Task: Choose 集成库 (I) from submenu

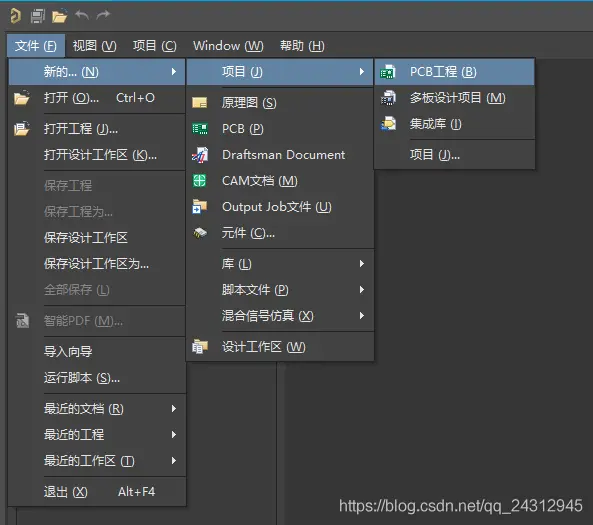Action: (454, 124)
